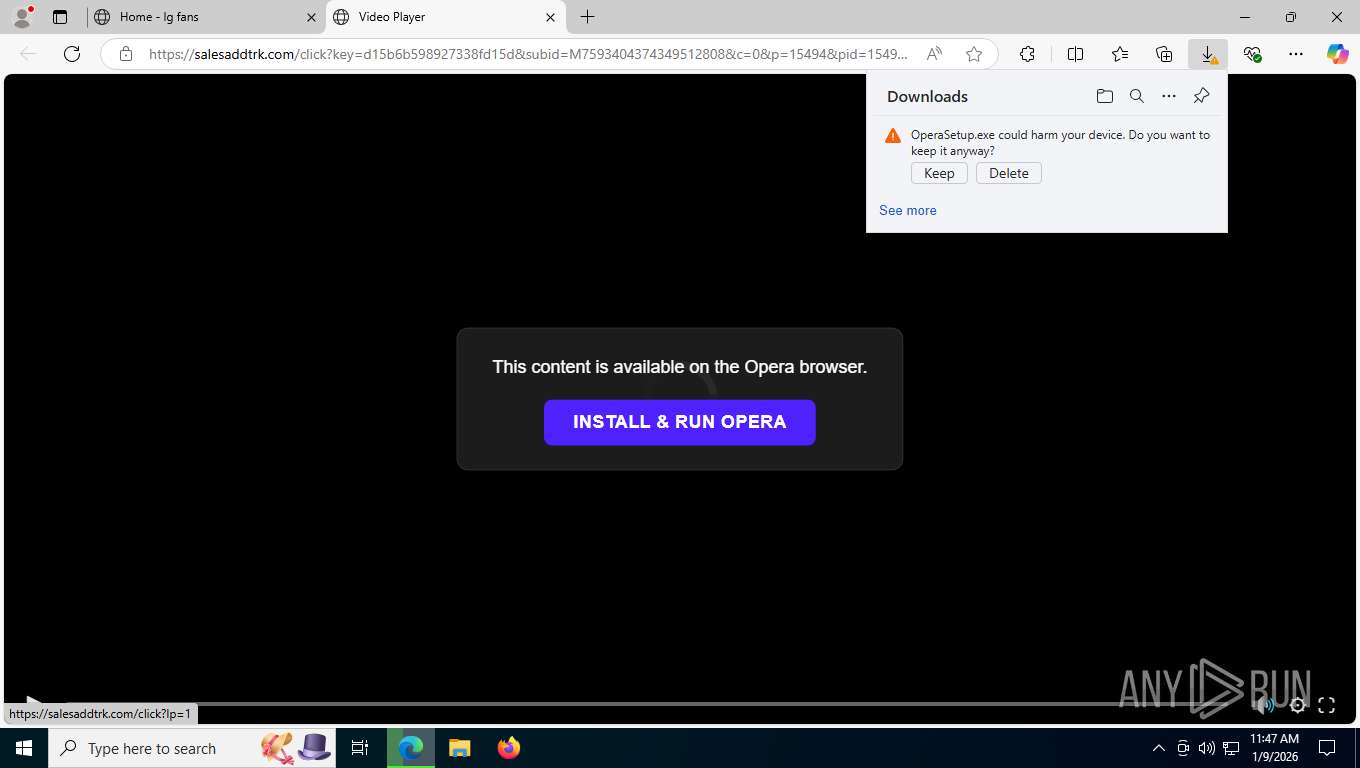1360x768 pixels.
Task: Open the notification center
Action: pos(1327,748)
